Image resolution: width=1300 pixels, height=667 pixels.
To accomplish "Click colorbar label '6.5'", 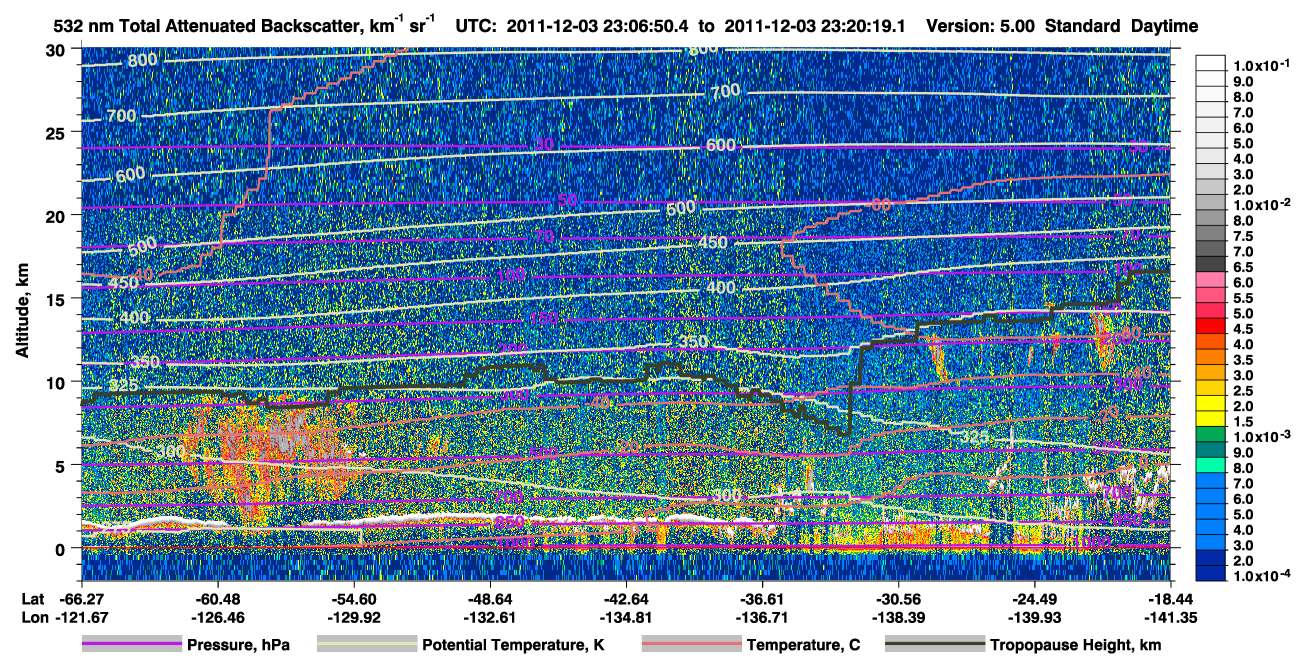I will click(1242, 267).
